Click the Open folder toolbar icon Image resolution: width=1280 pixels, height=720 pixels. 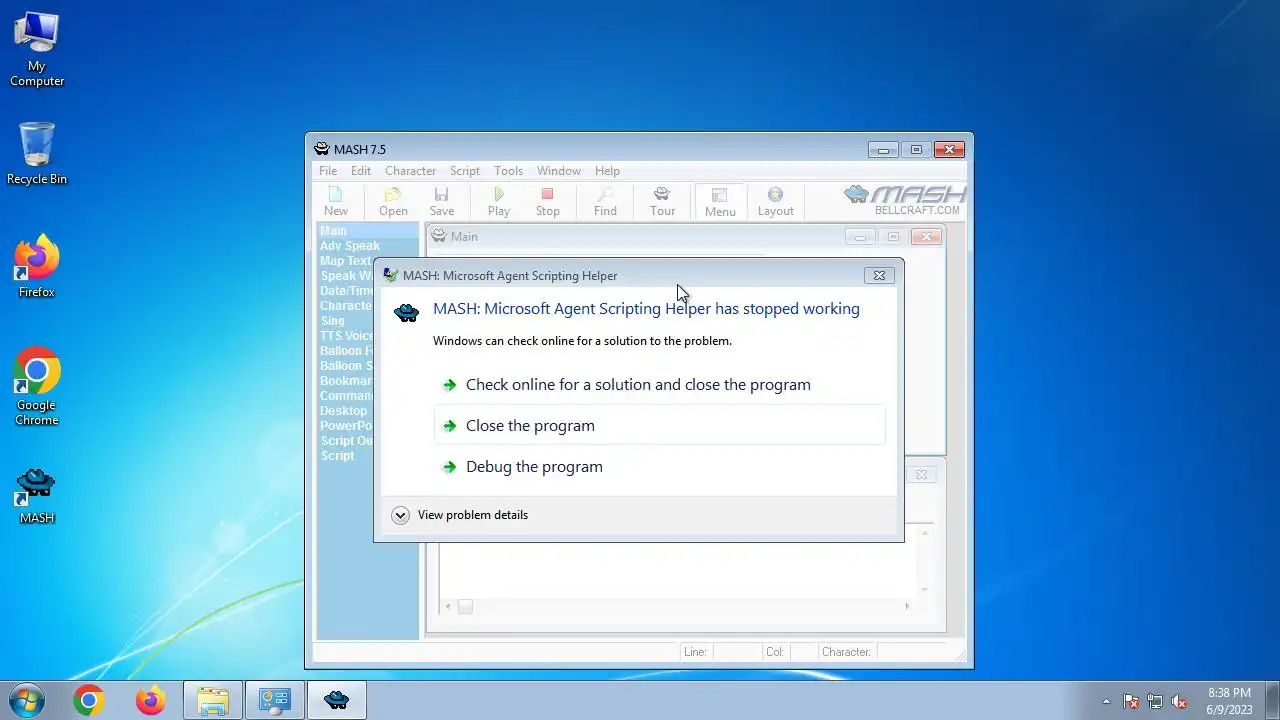[393, 201]
